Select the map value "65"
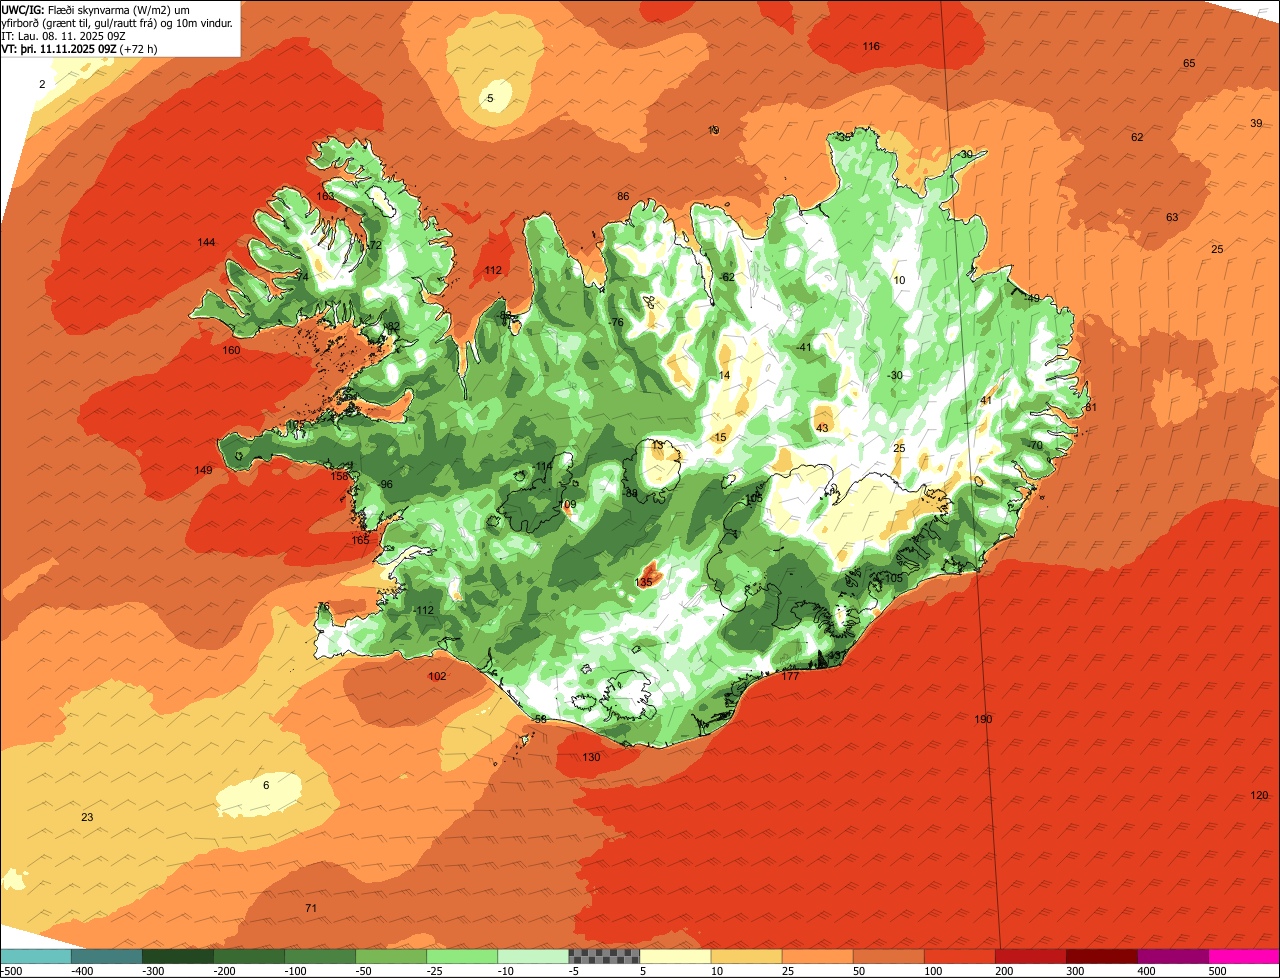Viewport: 1280px width, 978px height. pyautogui.click(x=1189, y=63)
